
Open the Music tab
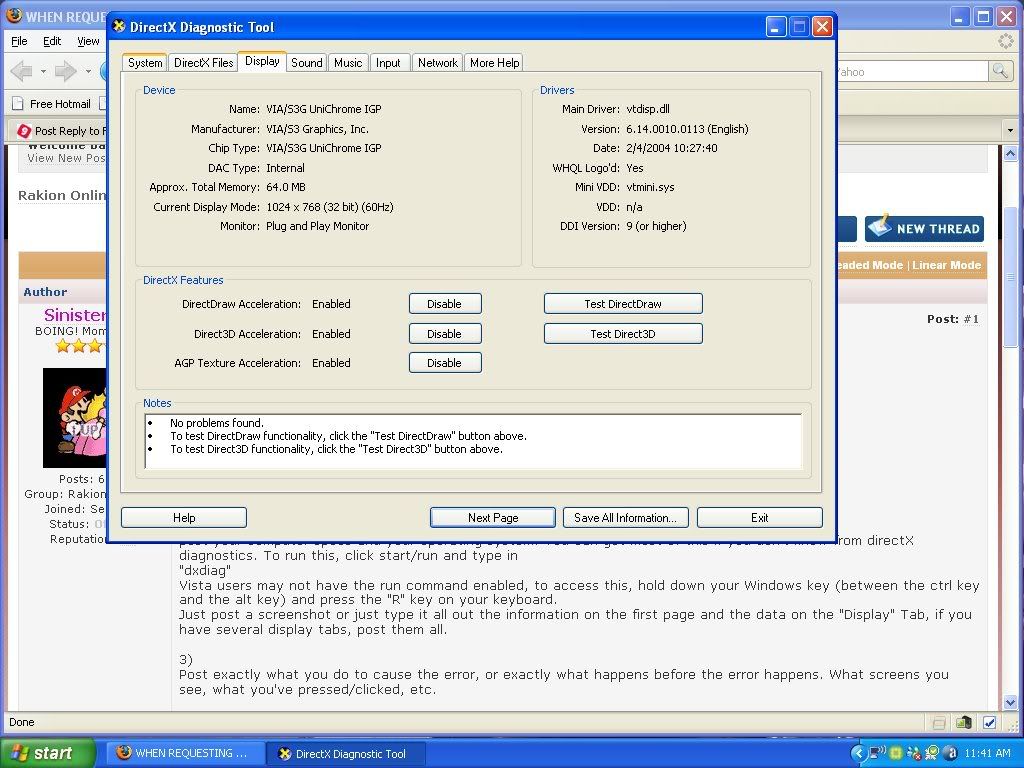click(x=348, y=63)
